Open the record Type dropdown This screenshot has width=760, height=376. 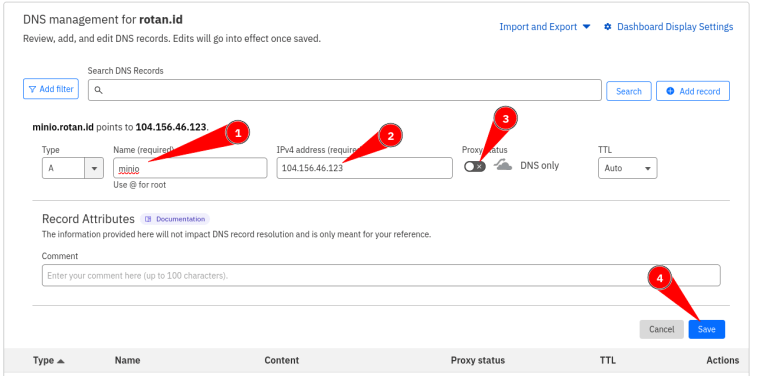(72, 168)
